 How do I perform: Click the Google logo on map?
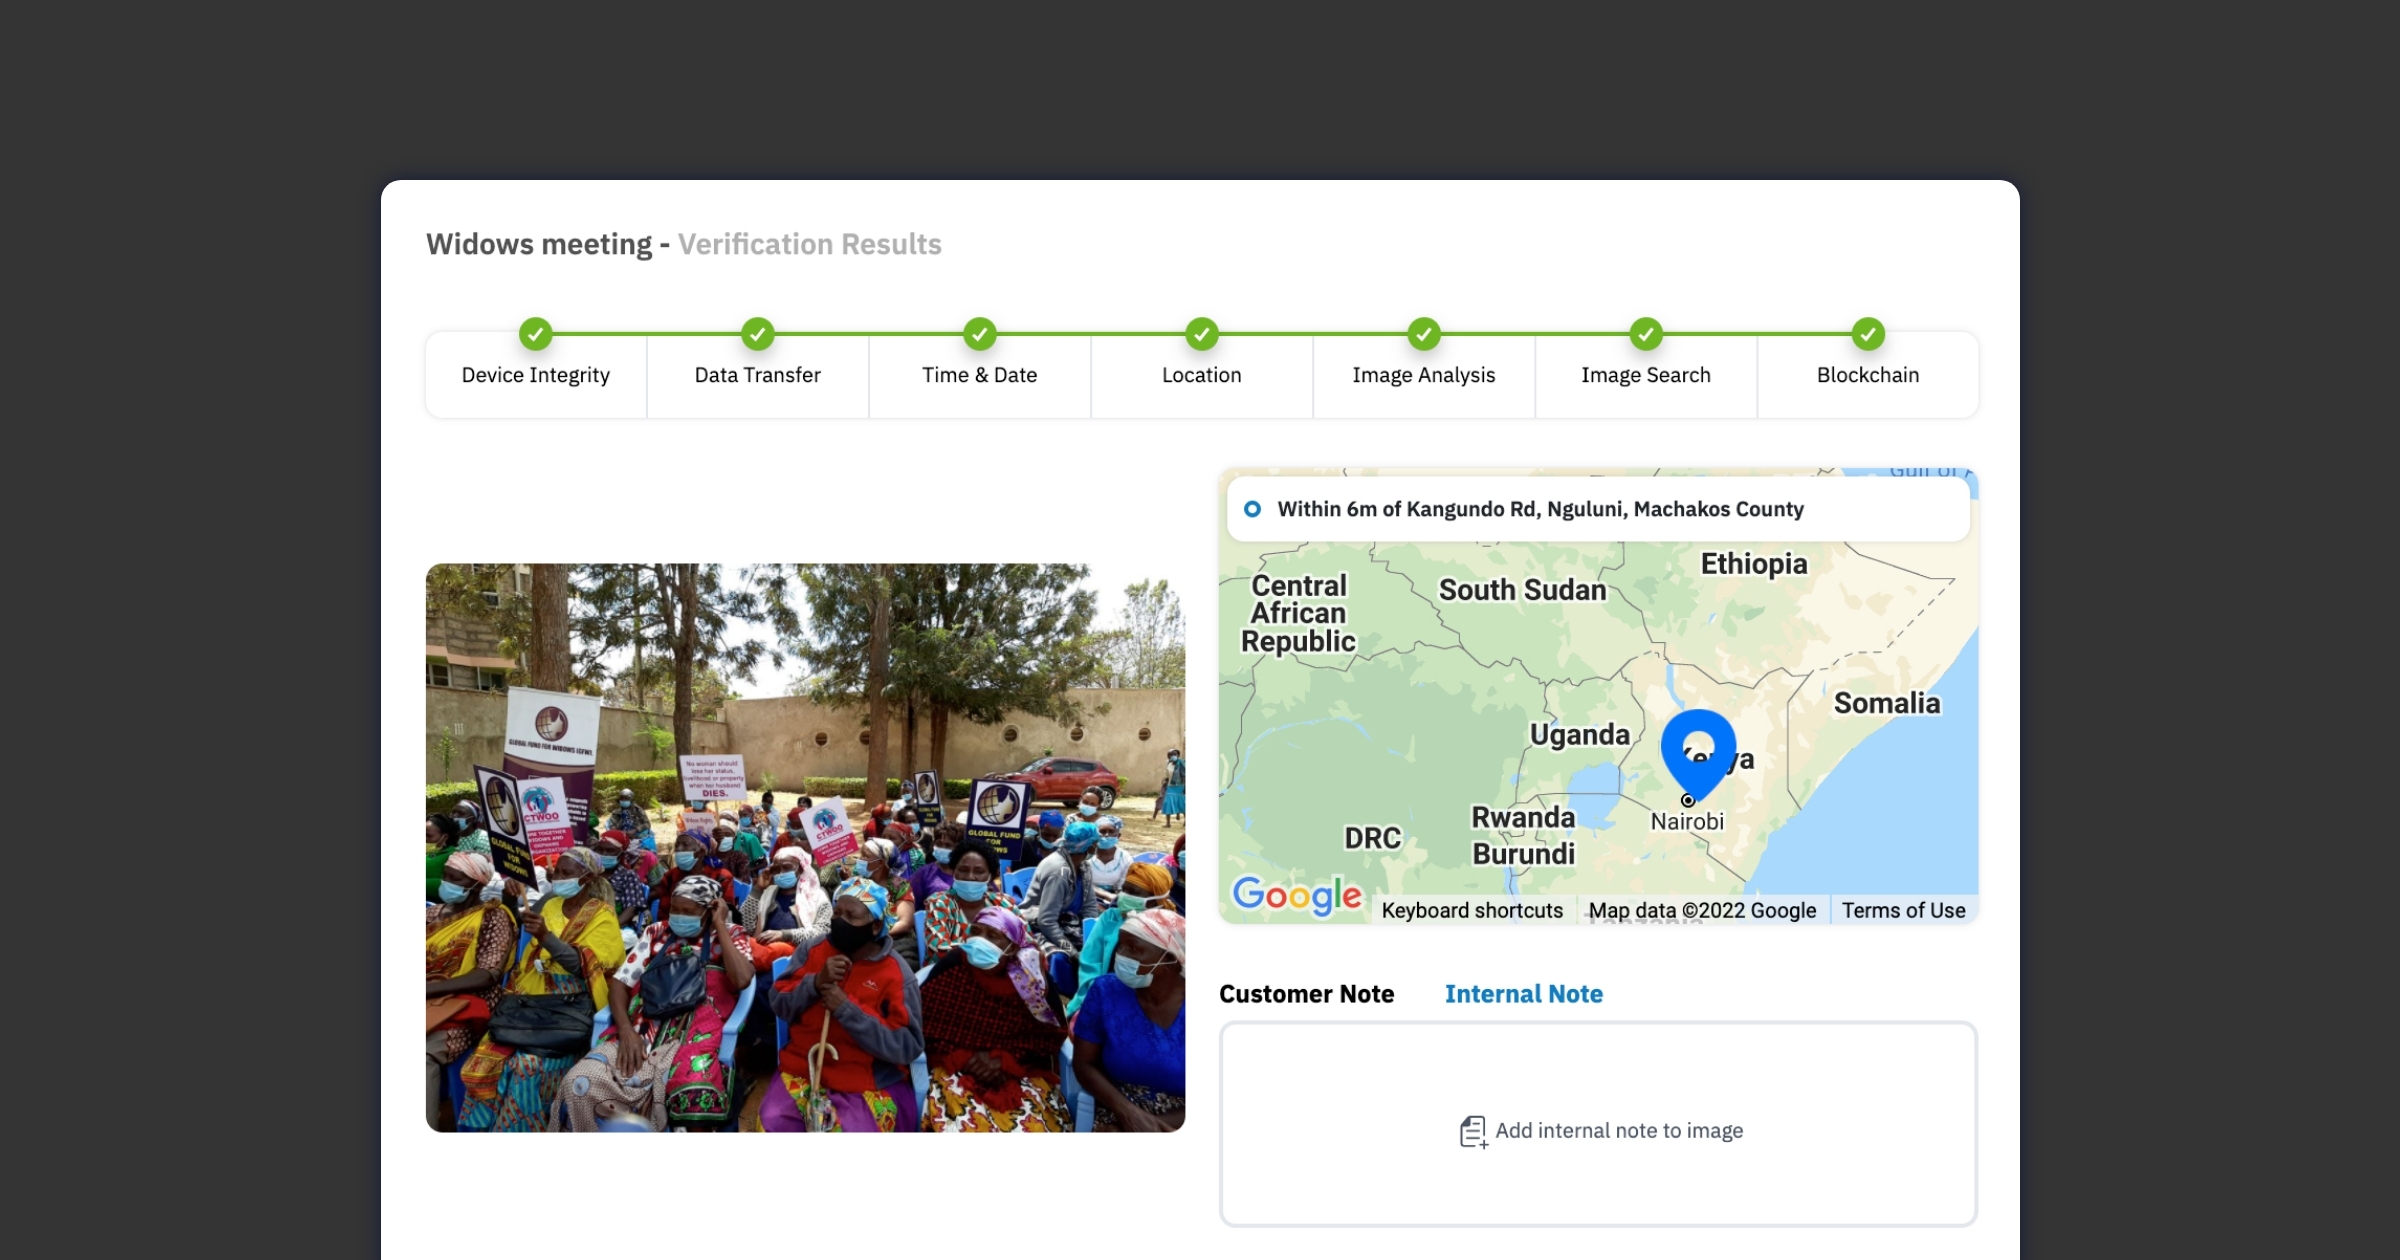click(1296, 895)
